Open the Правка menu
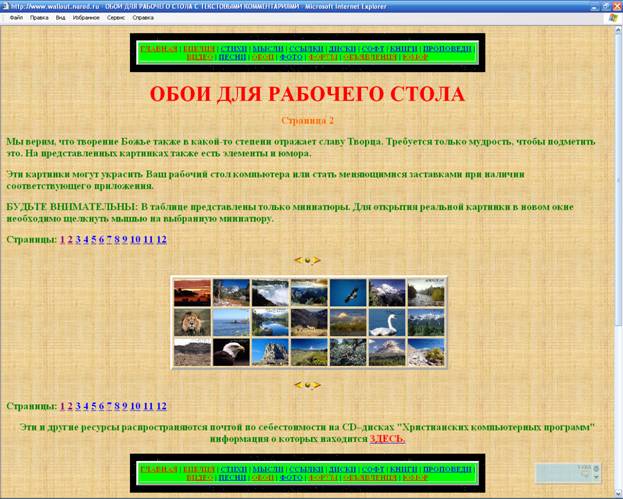The width and height of the screenshot is (623, 499). coord(39,18)
